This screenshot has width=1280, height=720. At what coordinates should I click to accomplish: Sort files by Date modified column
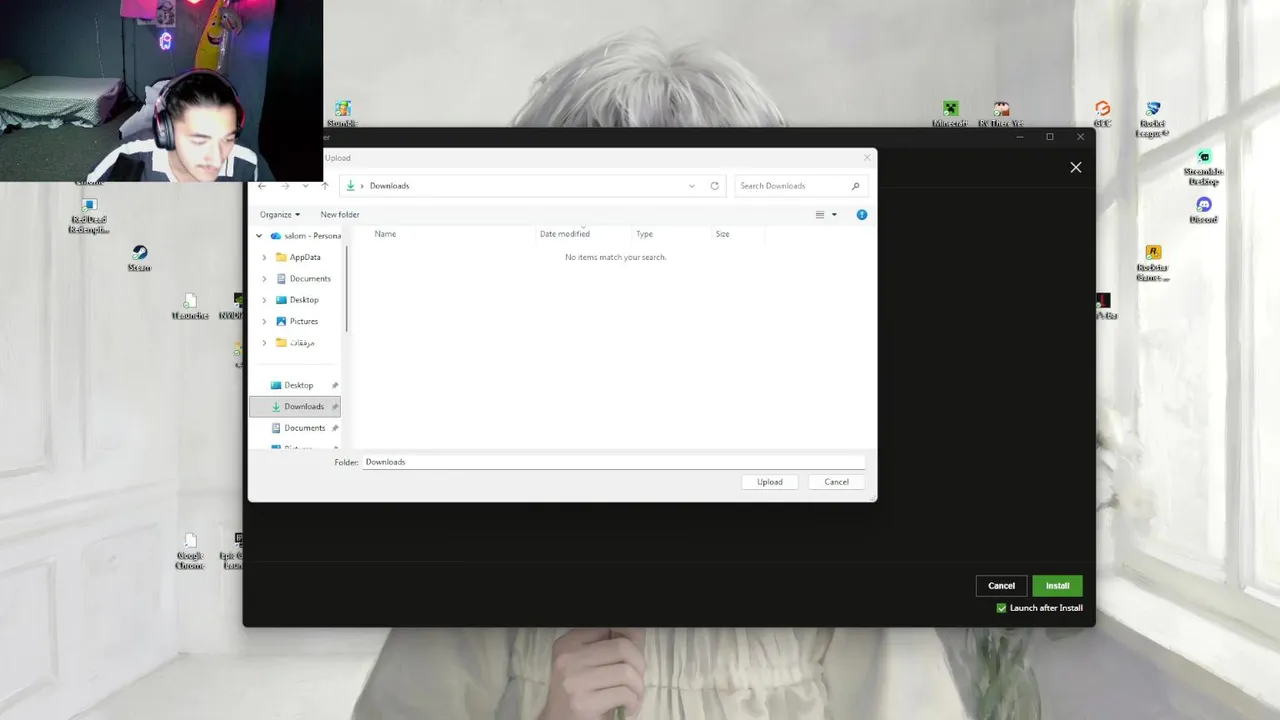coord(565,234)
